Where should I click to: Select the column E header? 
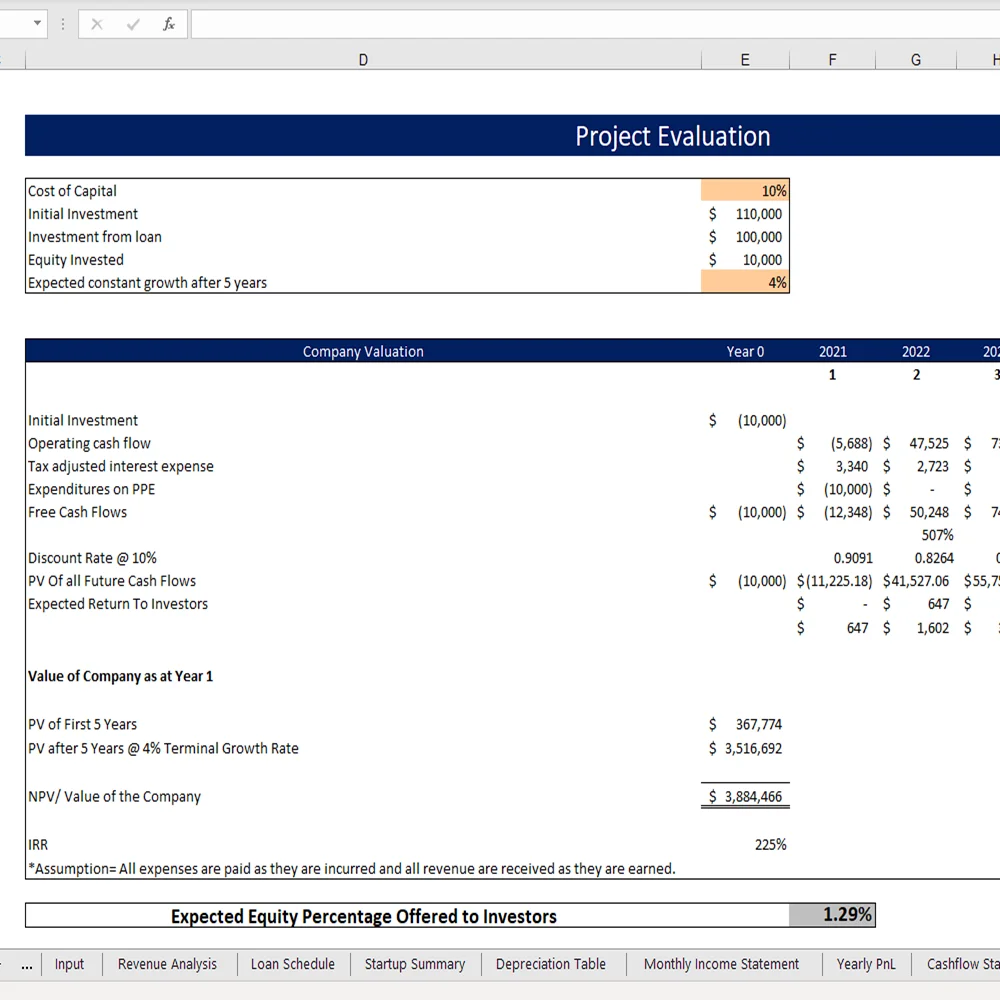click(x=745, y=60)
